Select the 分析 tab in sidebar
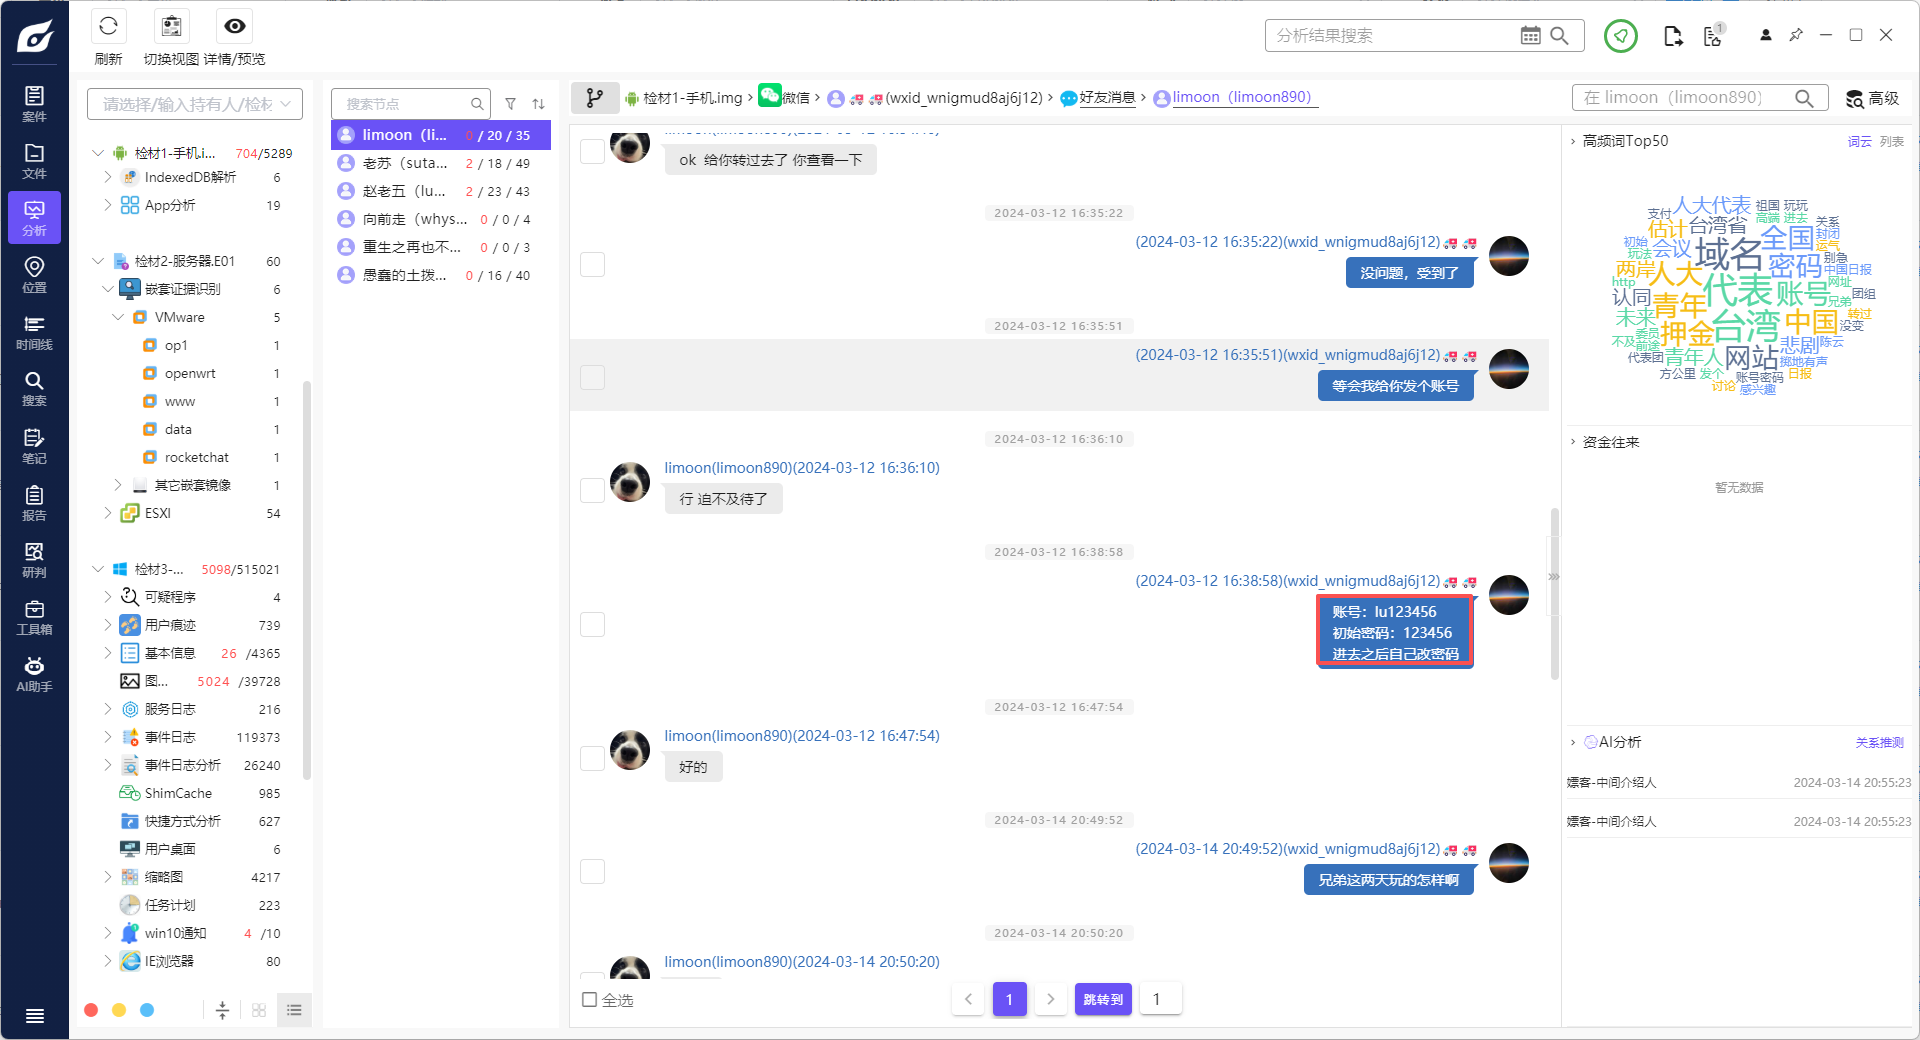 [34, 217]
